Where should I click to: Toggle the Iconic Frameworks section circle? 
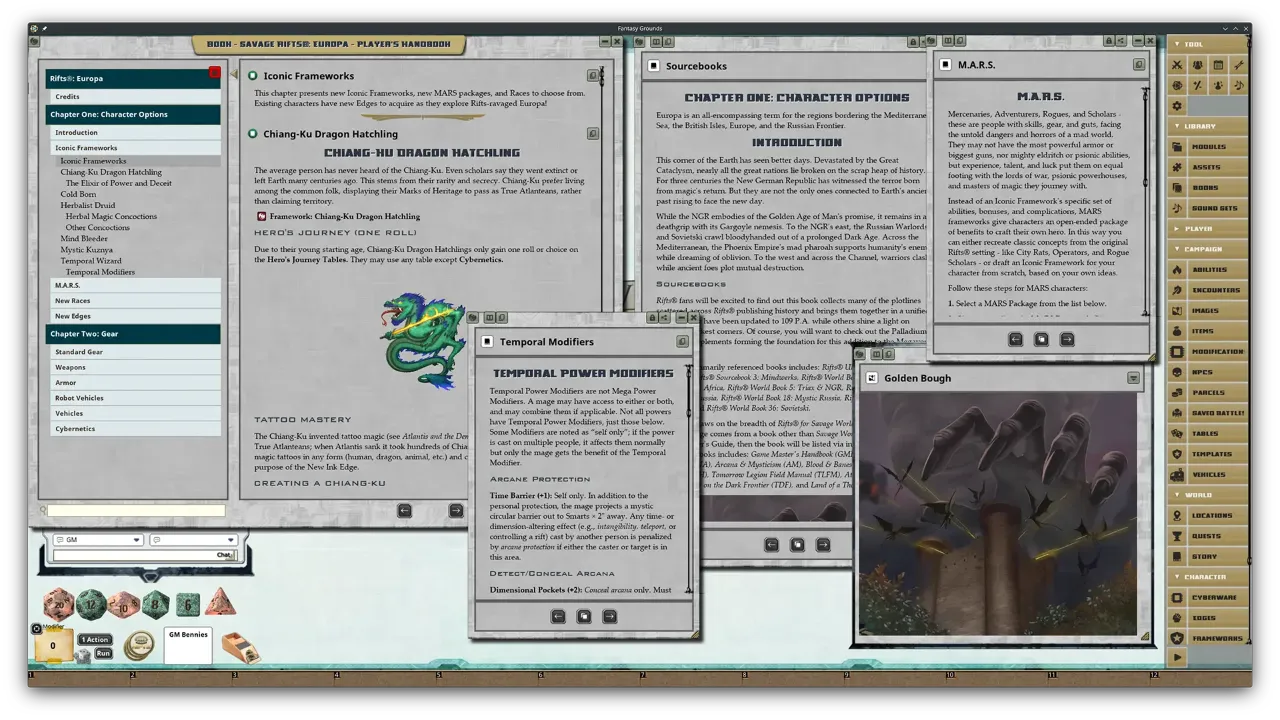(x=253, y=76)
